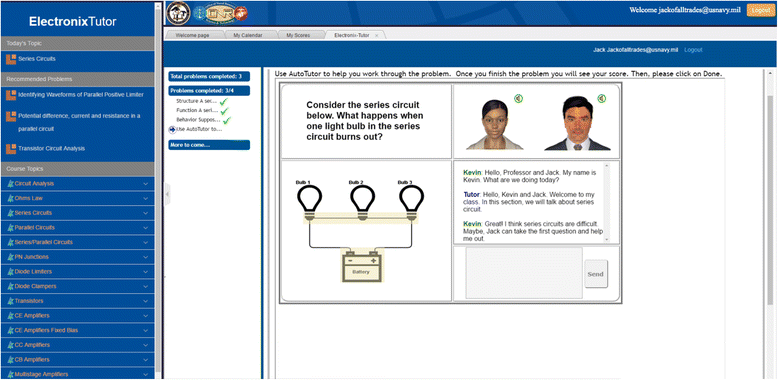
Task: Open Use AutoTutor to... problem item
Action: click(199, 129)
